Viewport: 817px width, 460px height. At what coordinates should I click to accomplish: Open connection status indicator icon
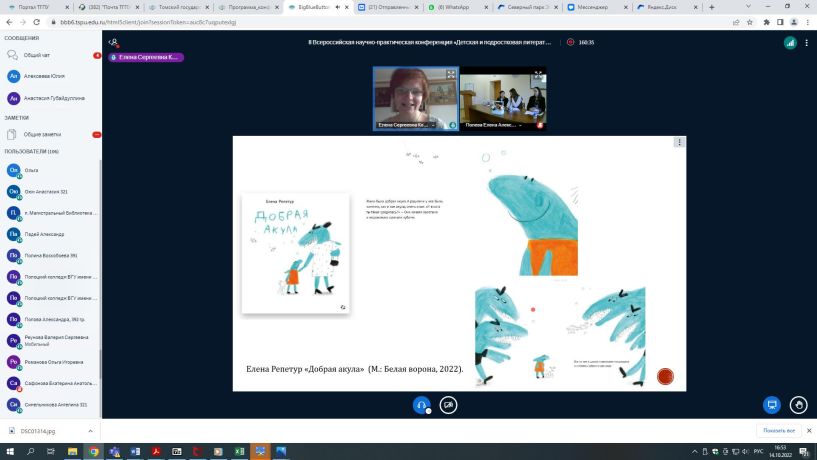790,43
